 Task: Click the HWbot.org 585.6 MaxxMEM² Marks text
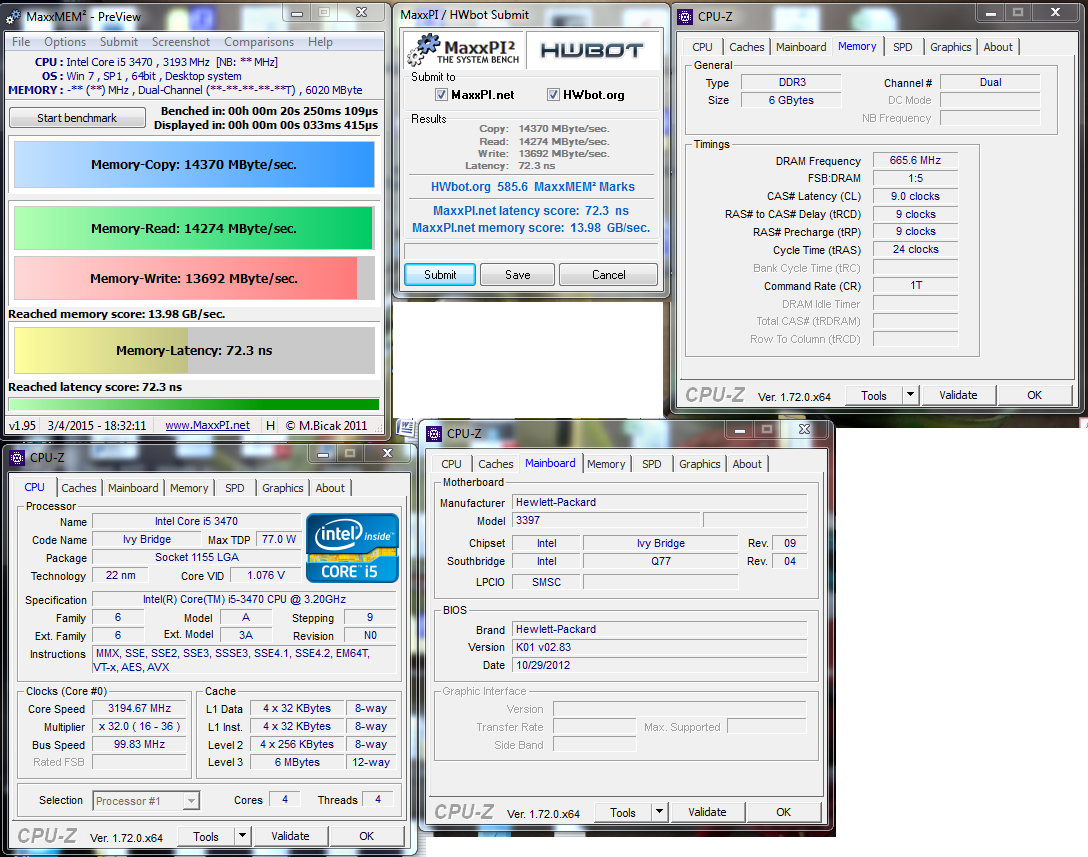(x=532, y=187)
